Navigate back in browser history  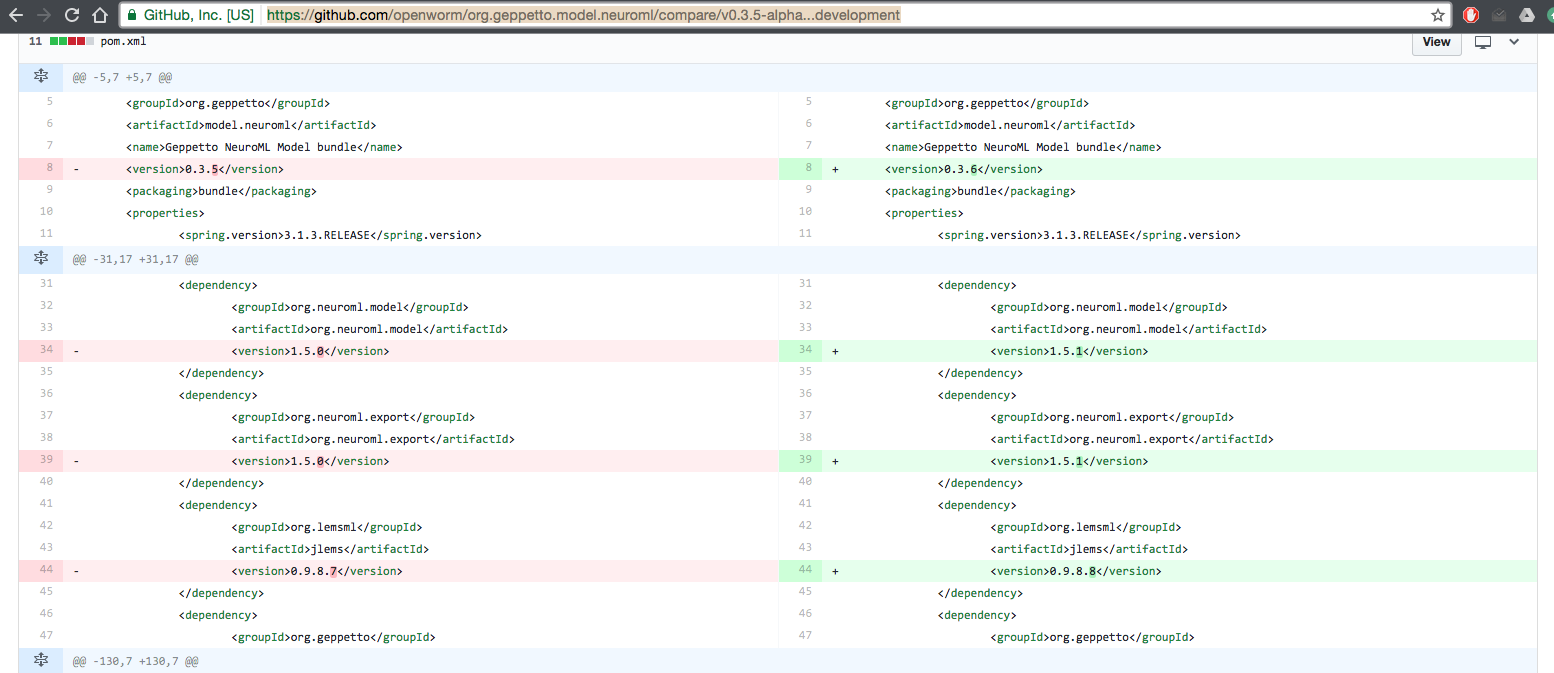tap(15, 15)
